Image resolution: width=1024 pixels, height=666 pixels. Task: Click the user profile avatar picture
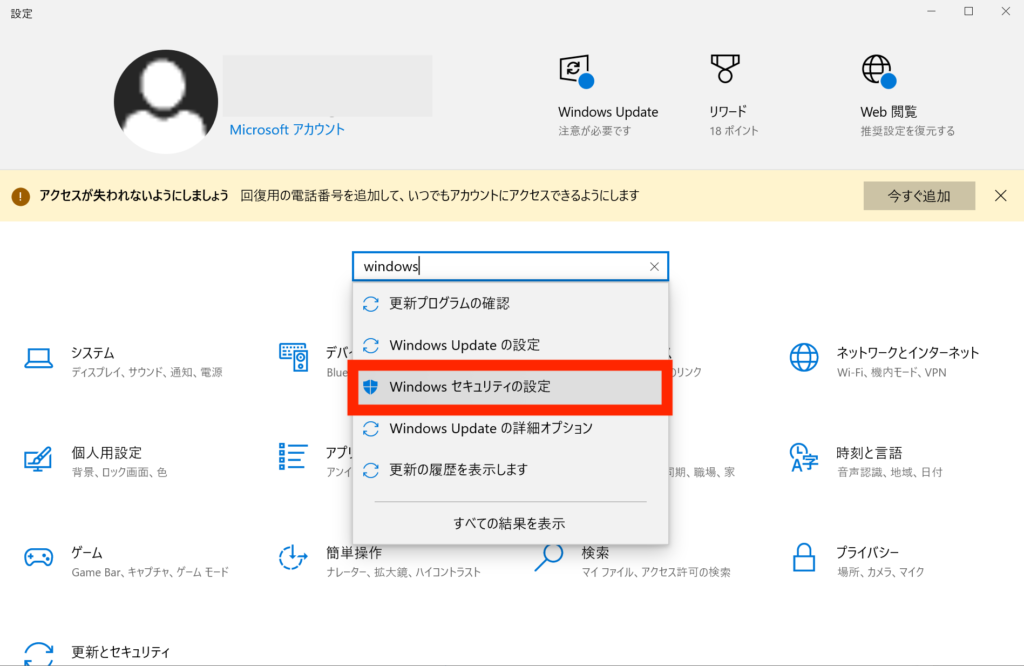[x=166, y=101]
